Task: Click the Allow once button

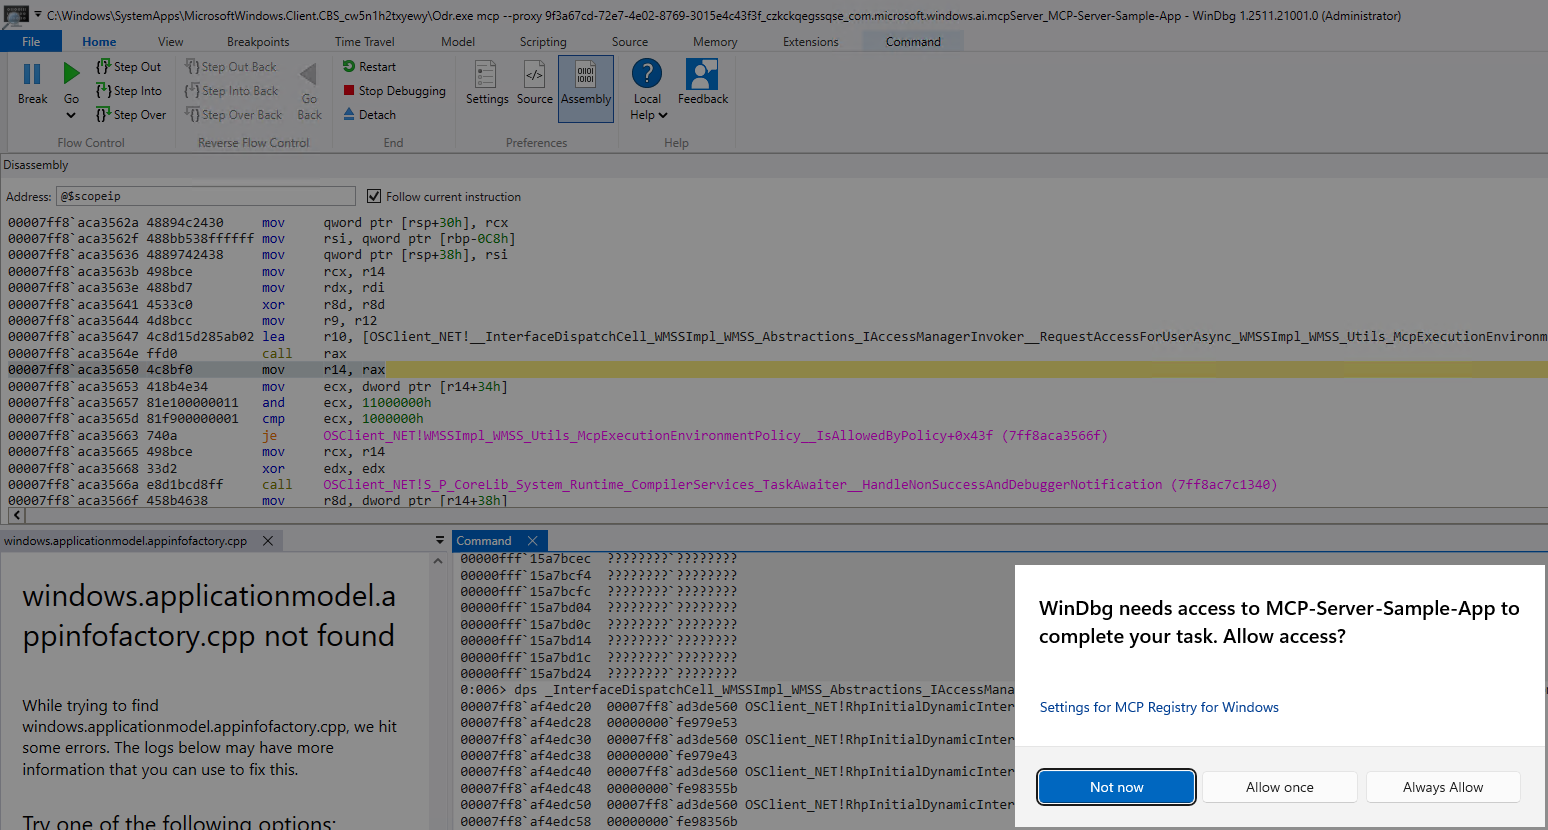Action: click(x=1279, y=787)
